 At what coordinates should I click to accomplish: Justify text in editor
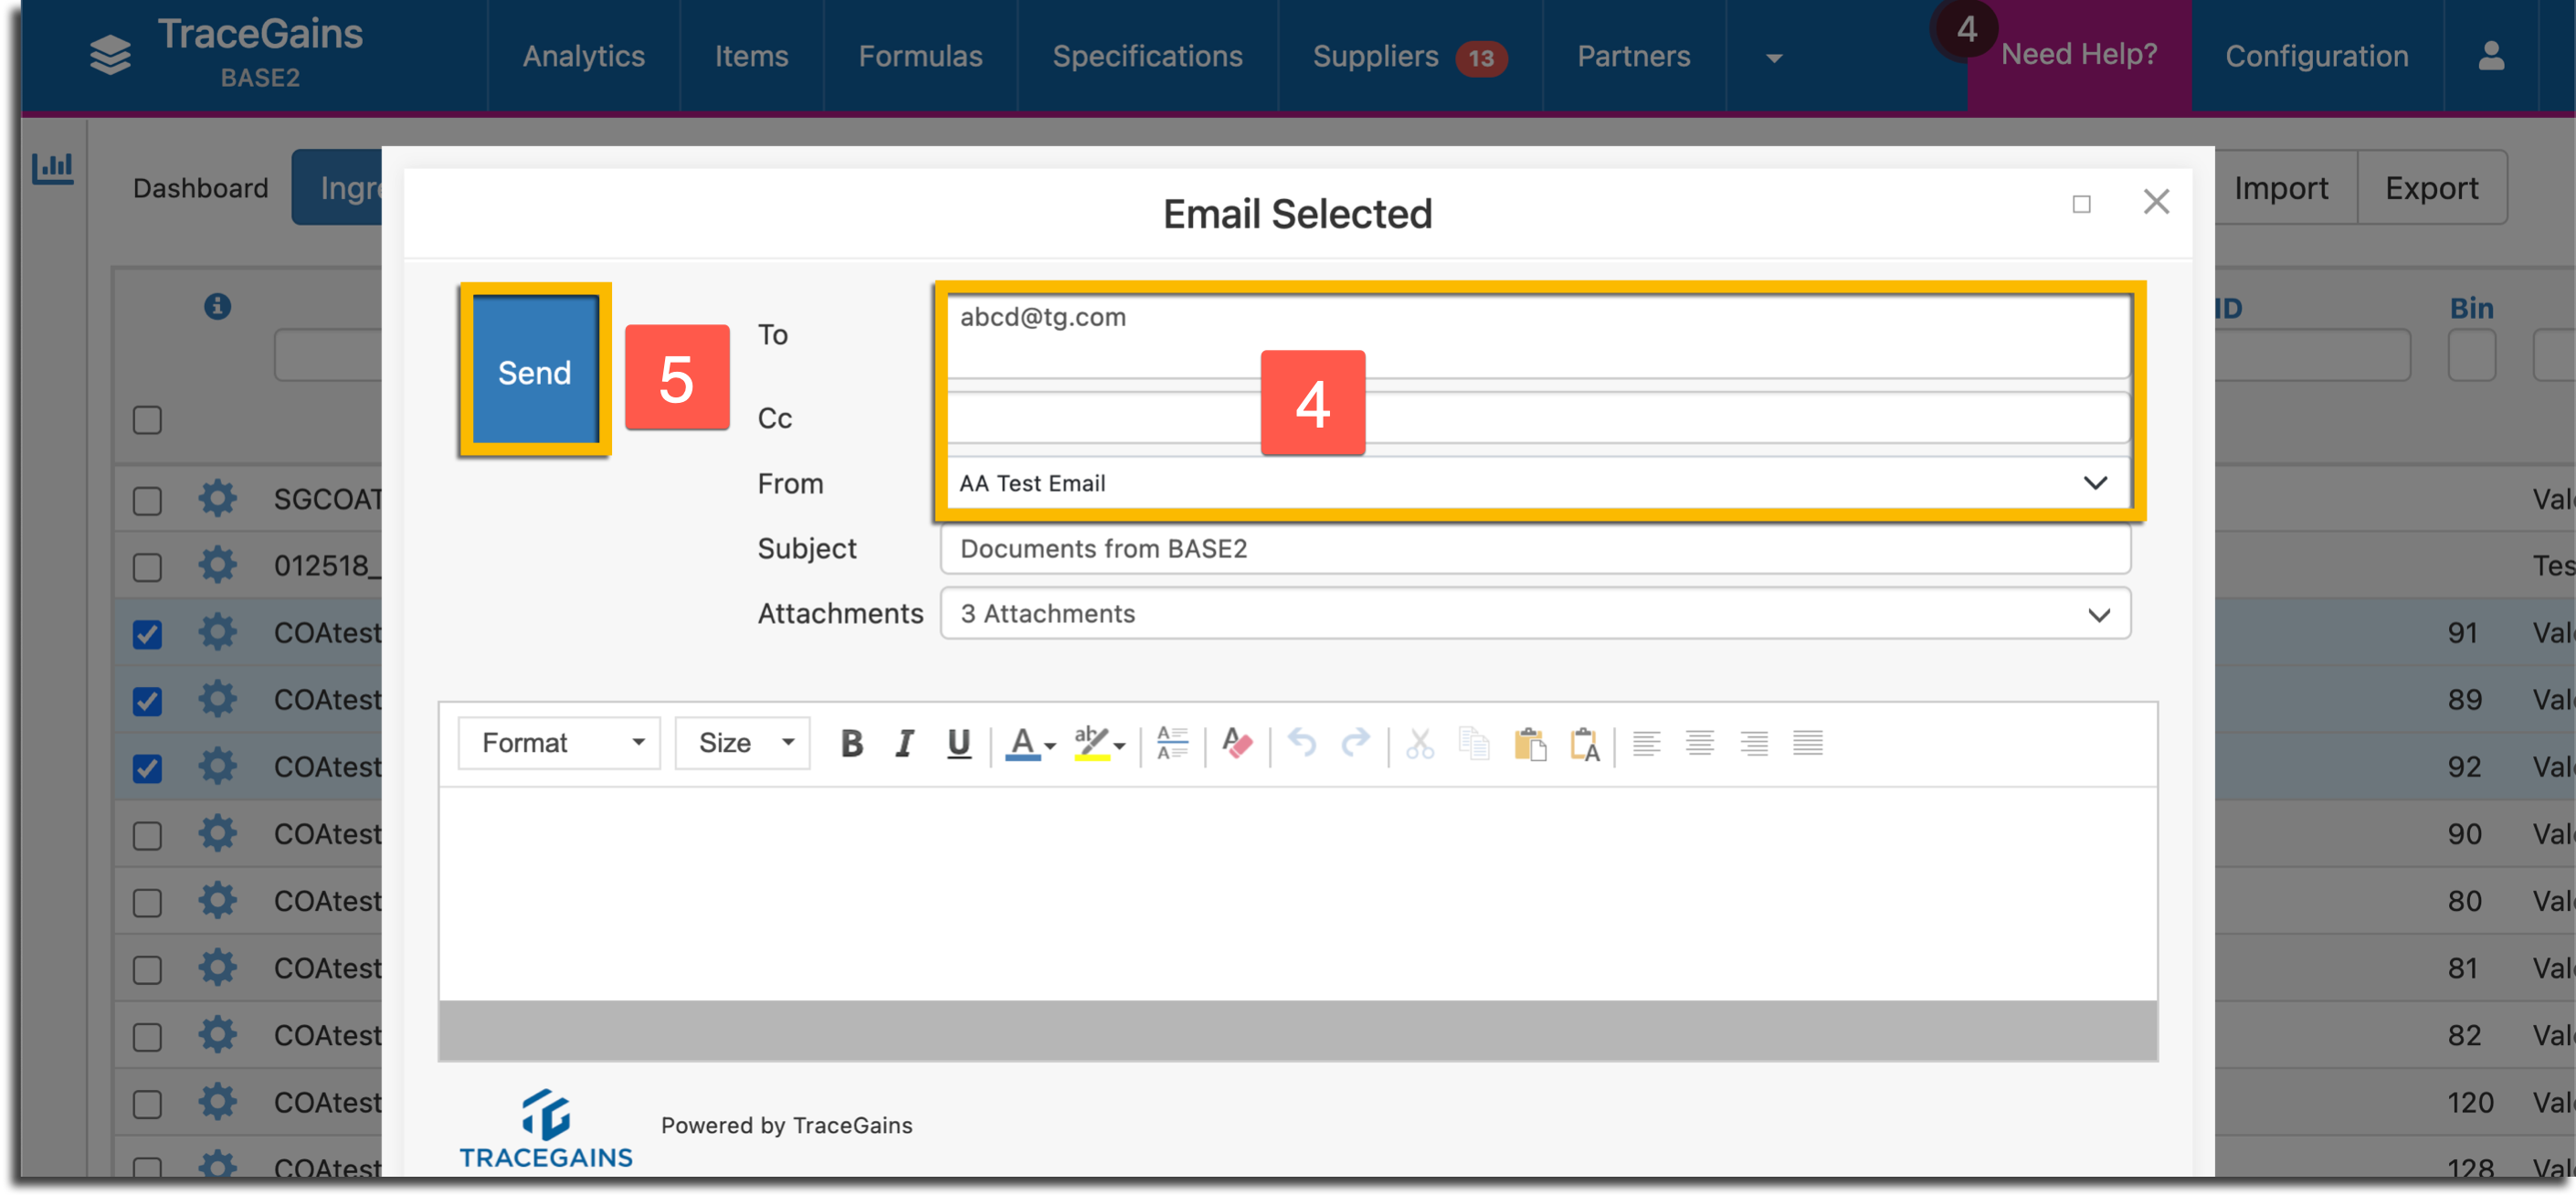point(1807,743)
